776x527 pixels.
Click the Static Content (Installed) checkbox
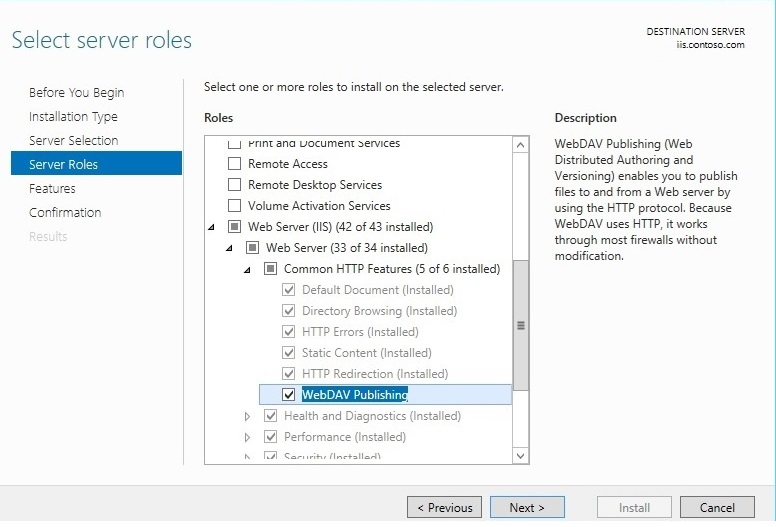pyautogui.click(x=289, y=353)
